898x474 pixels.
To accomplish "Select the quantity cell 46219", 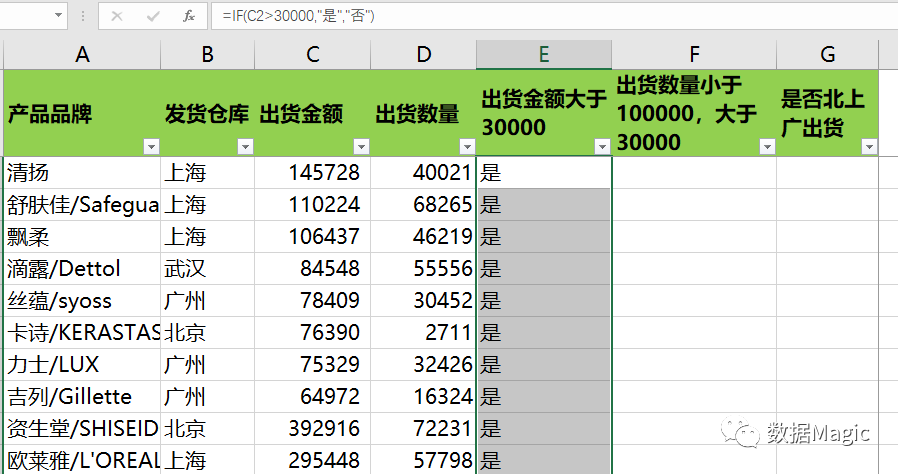I will pos(424,236).
